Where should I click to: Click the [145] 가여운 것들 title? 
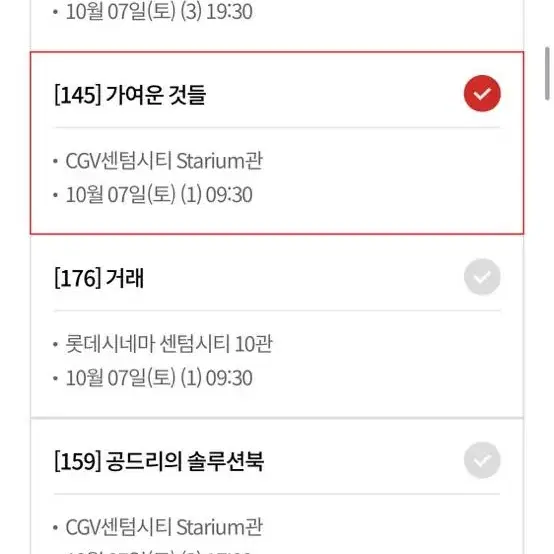(130, 95)
